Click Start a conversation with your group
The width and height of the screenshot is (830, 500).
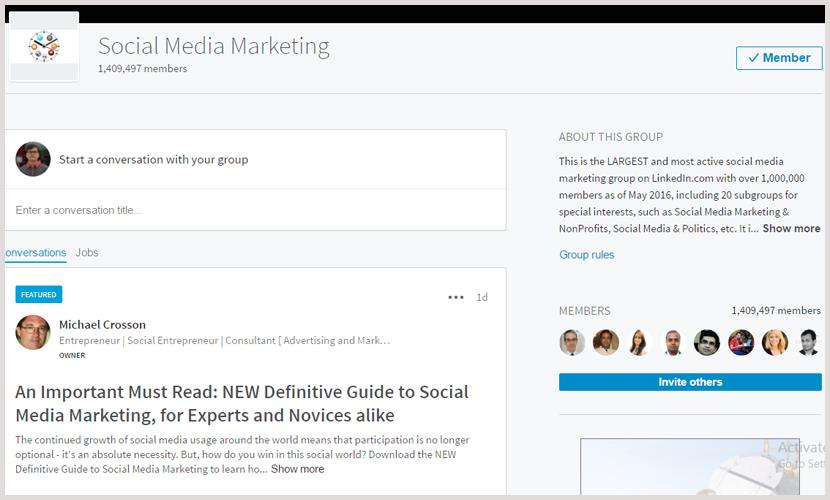tap(154, 159)
